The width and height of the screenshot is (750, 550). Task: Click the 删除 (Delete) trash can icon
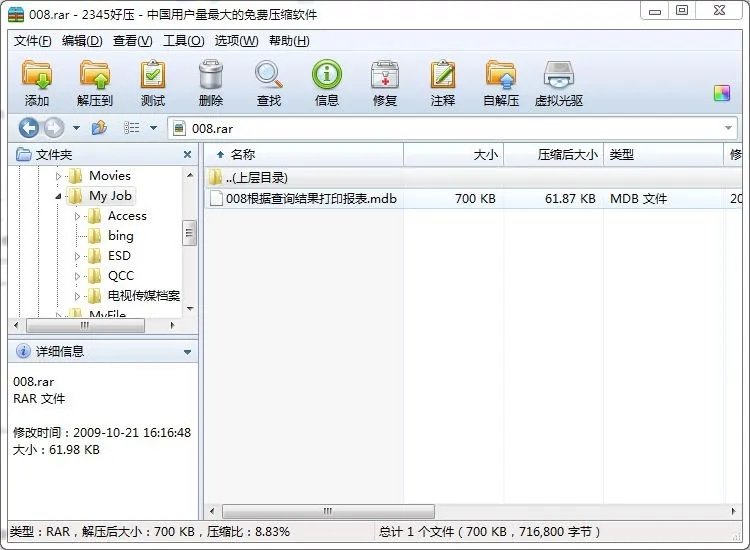211,75
